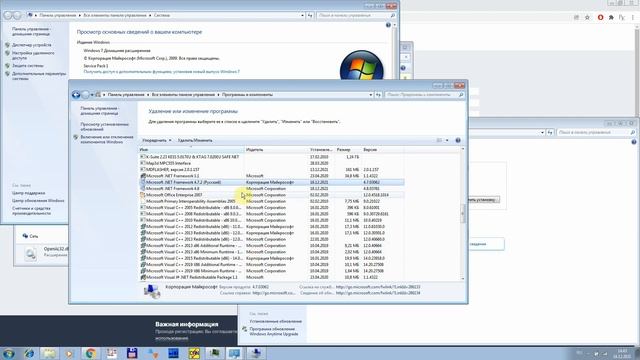Click the taskbar clock
The height and width of the screenshot is (360, 640).
(x=622, y=353)
